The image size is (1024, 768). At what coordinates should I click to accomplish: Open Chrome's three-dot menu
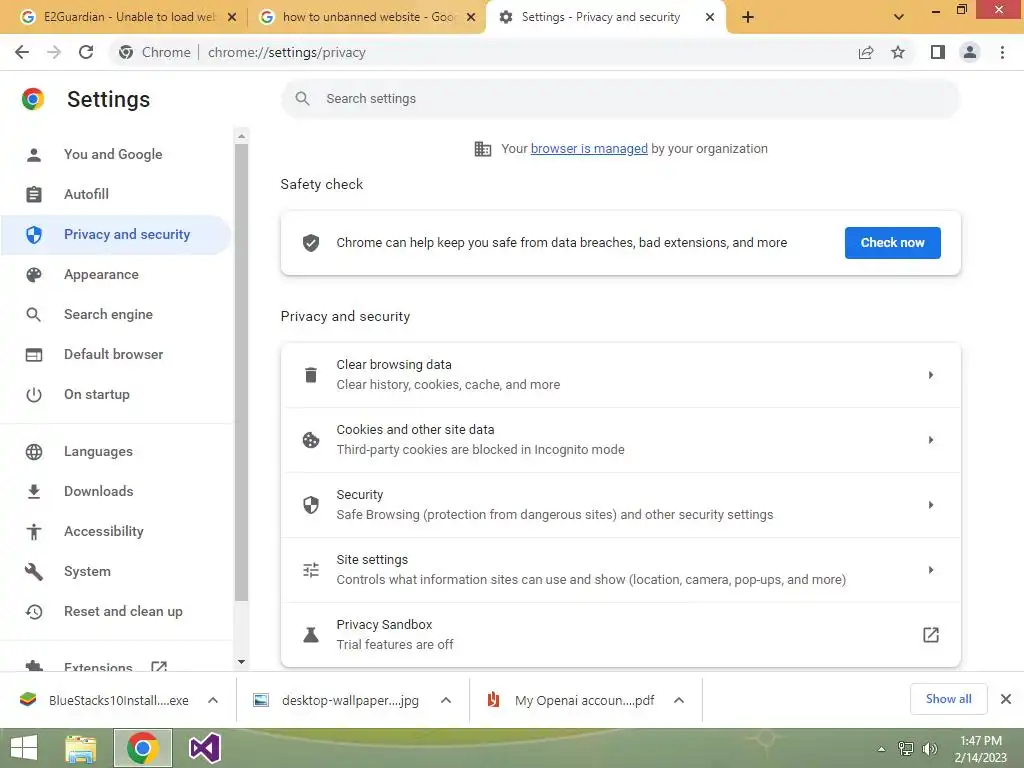click(1002, 52)
